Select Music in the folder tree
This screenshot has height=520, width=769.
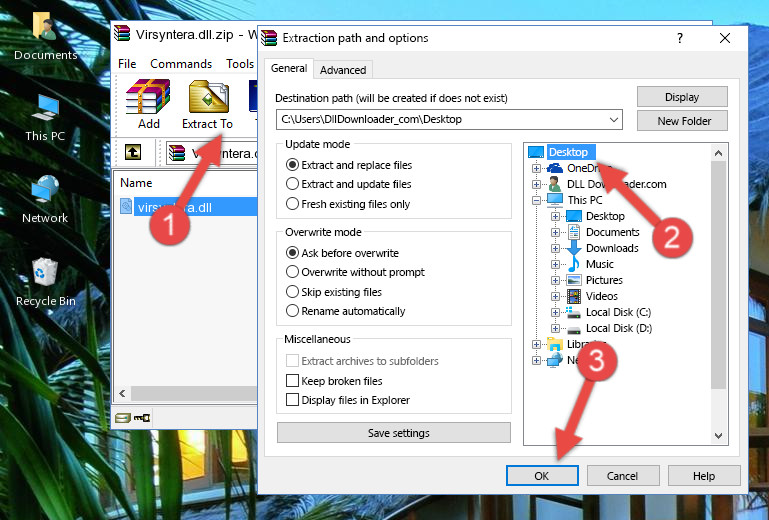click(599, 264)
